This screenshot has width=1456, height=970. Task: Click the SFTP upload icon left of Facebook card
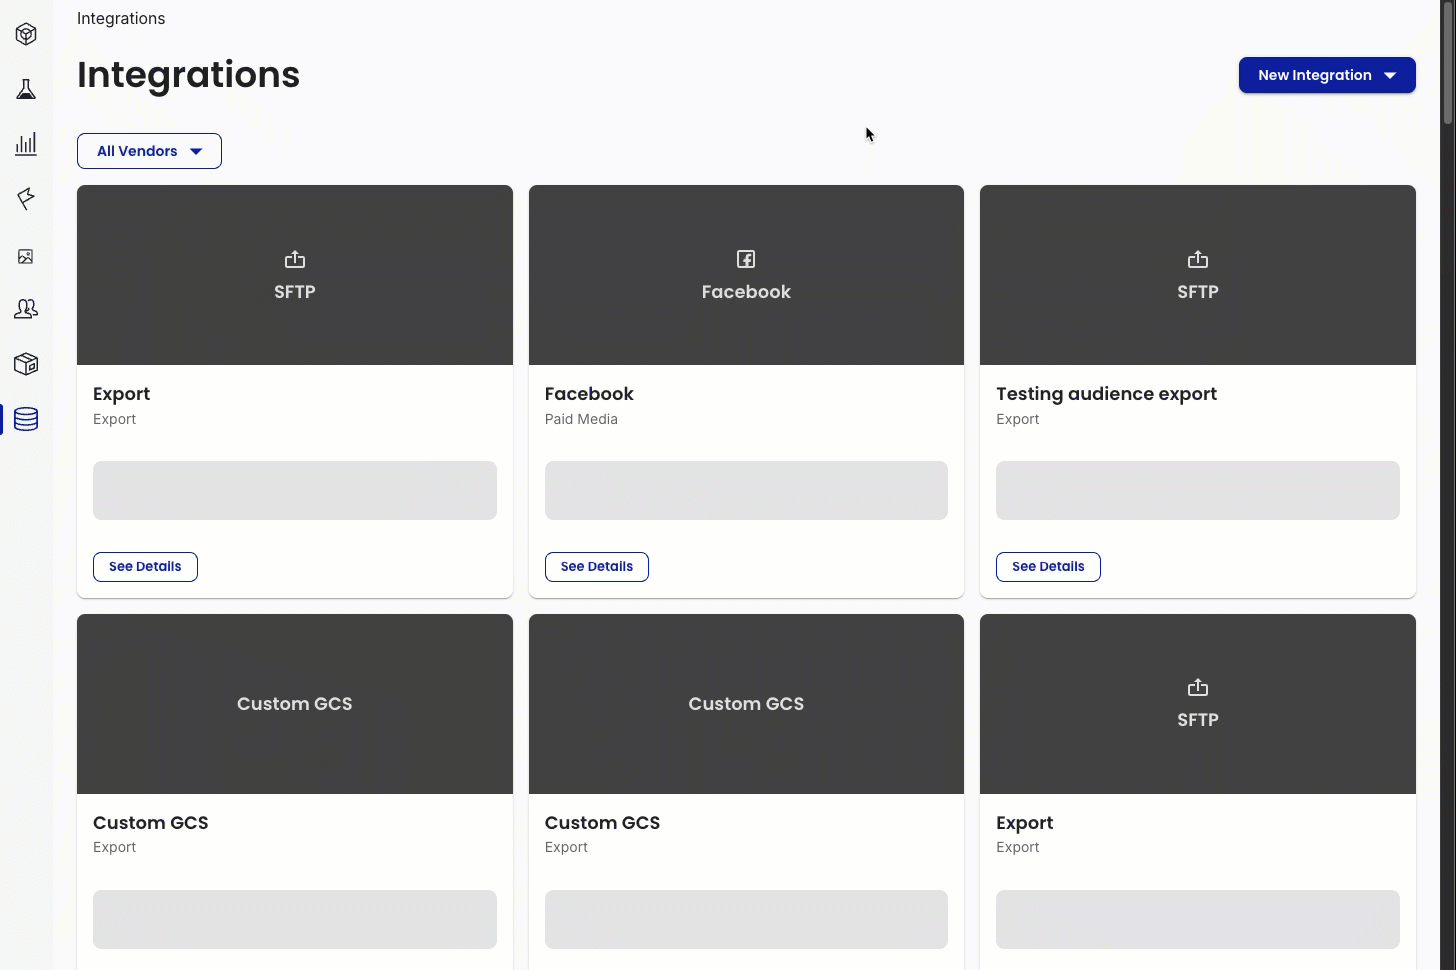pos(295,259)
